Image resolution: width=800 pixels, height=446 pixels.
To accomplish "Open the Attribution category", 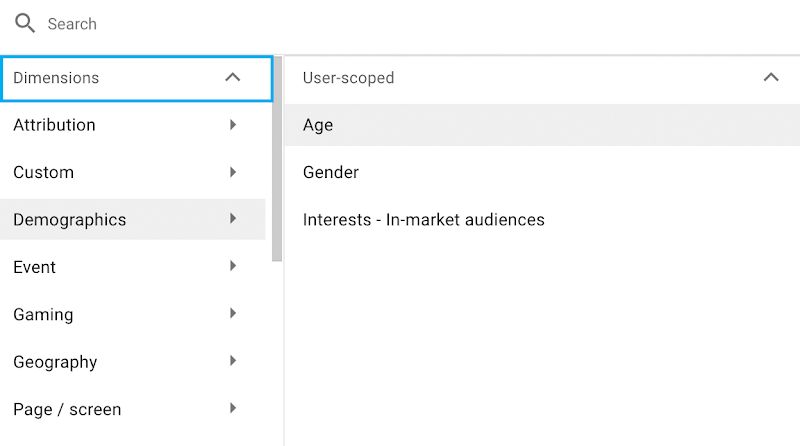I will (x=55, y=125).
